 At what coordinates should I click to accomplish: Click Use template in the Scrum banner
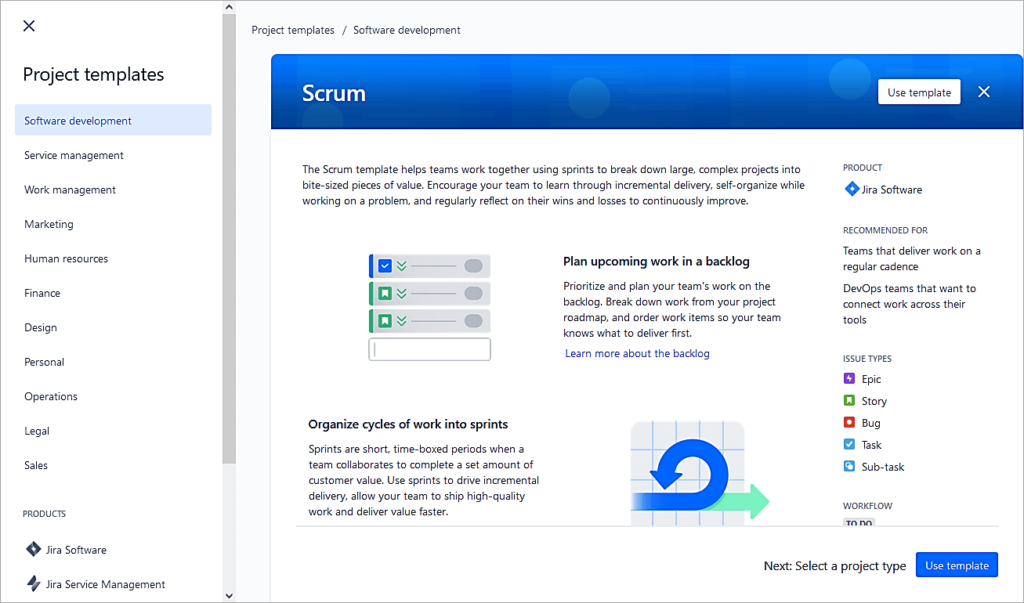[918, 91]
